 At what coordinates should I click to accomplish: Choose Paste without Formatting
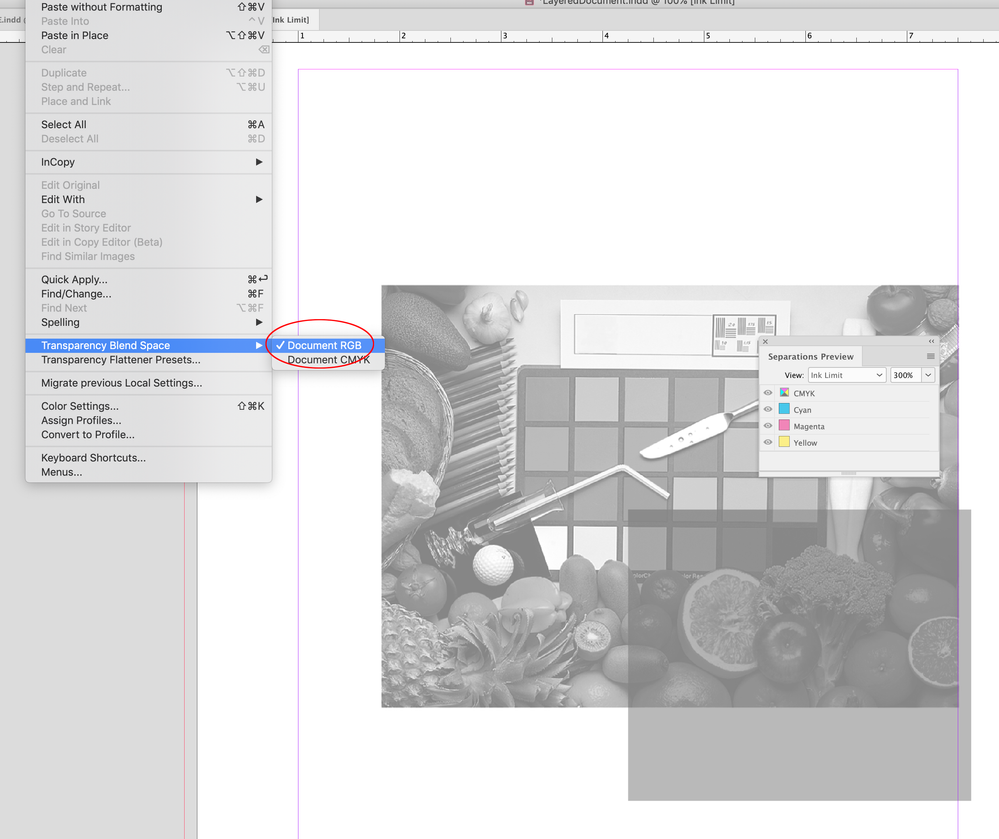(x=148, y=7)
